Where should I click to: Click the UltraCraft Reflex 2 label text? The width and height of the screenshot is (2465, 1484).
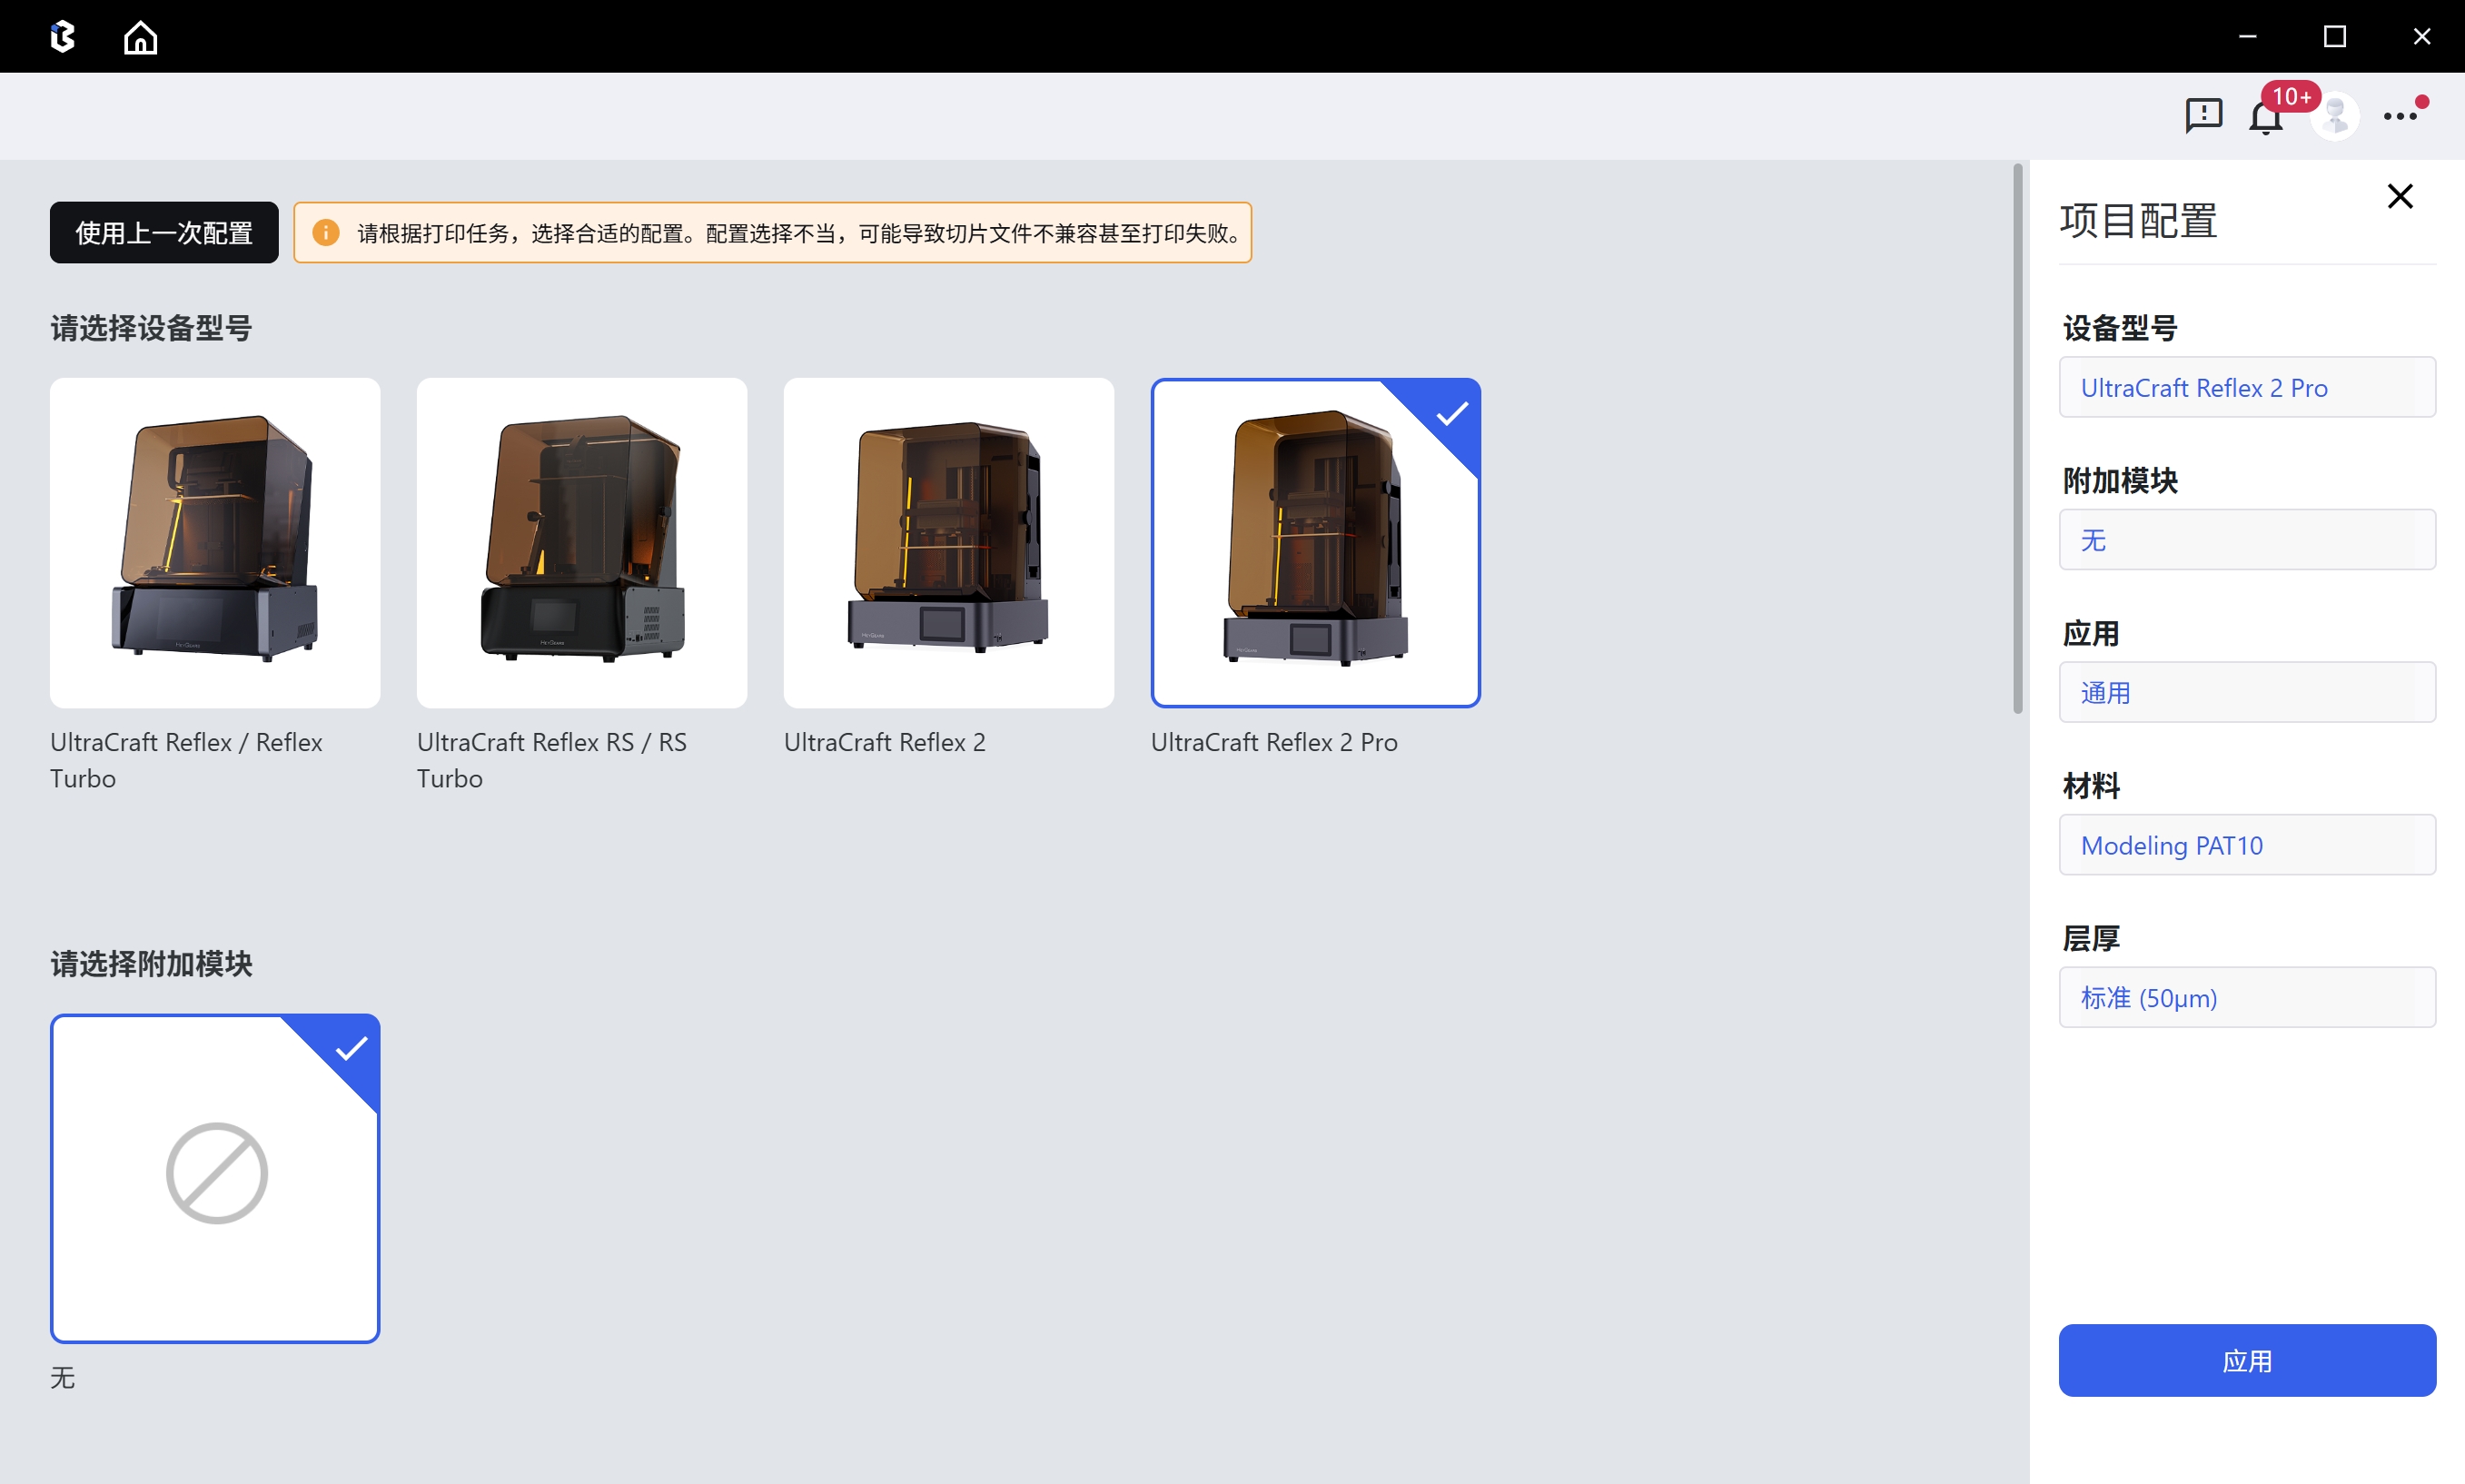coord(885,742)
